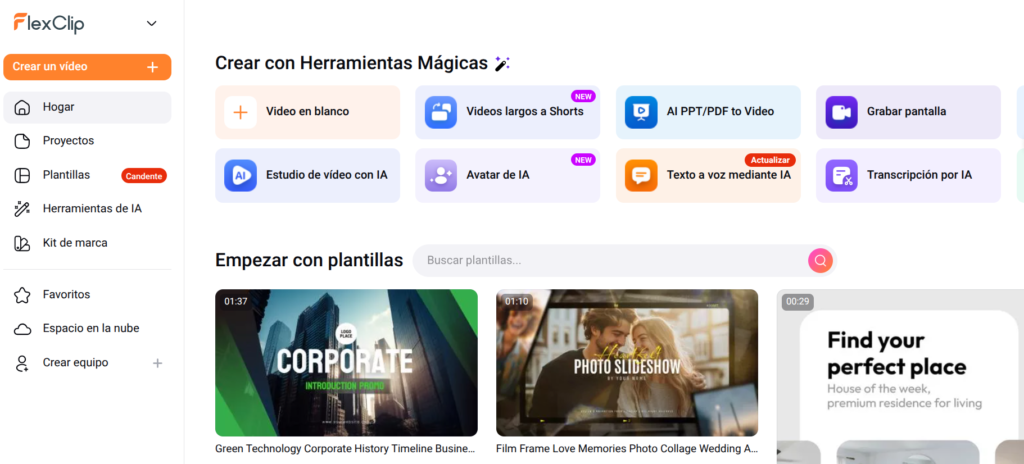
Task: Click the Videos largos a Shorts icon
Action: pyautogui.click(x=441, y=112)
